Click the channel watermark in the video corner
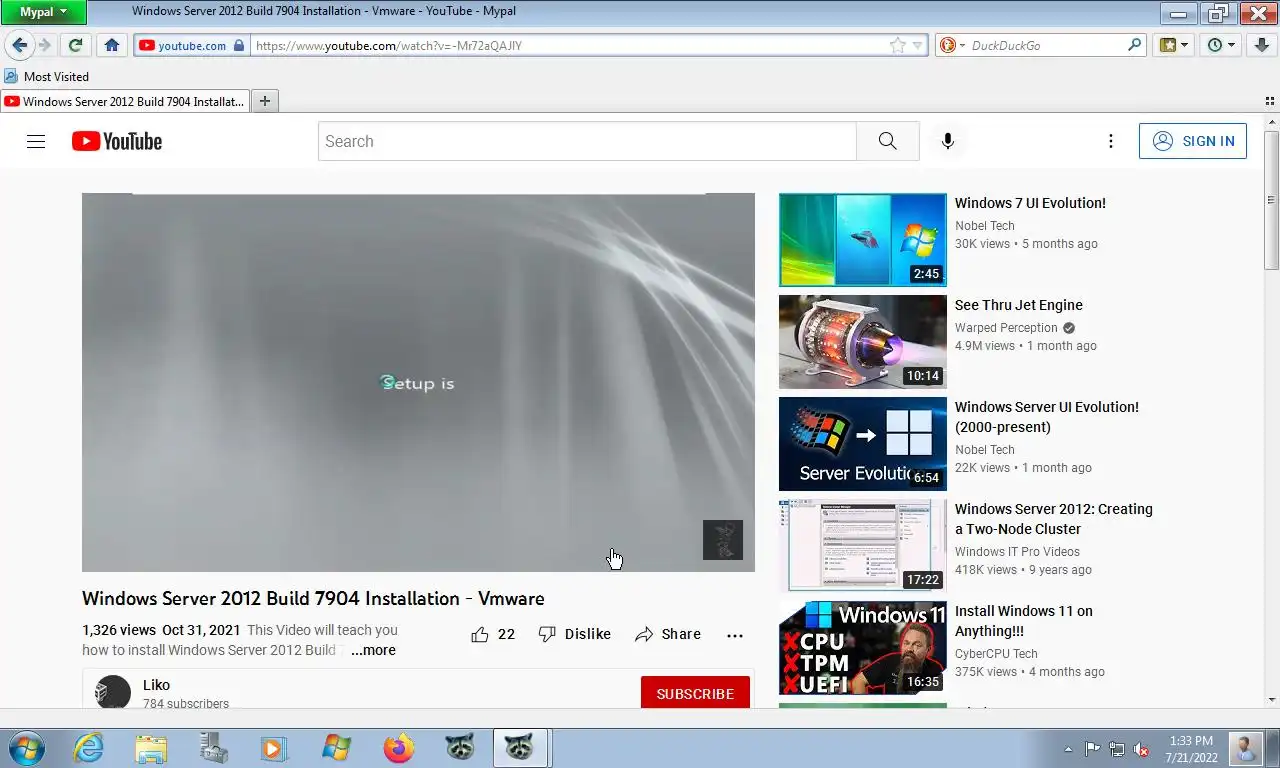1280x768 pixels. click(x=723, y=540)
